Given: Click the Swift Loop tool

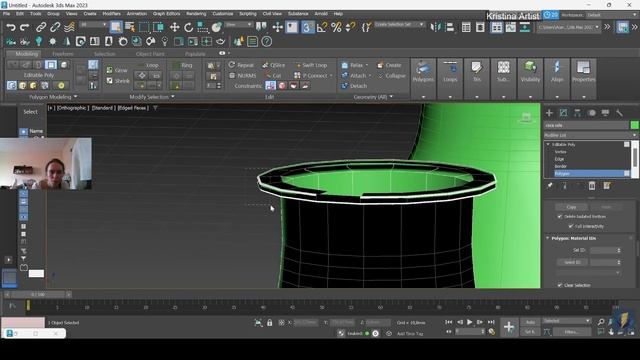Looking at the screenshot, I should coord(311,65).
